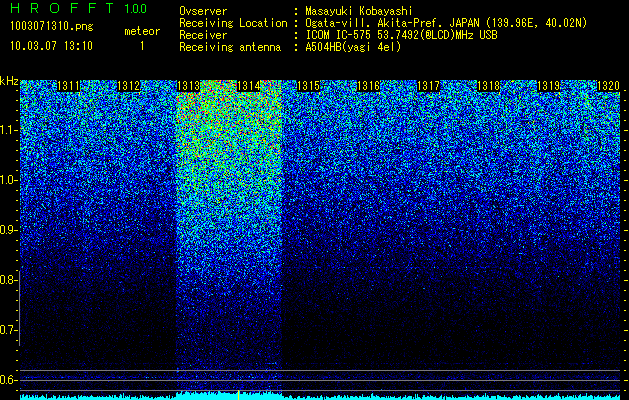
Task: Click the 1320 time marker
Action: 609,86
